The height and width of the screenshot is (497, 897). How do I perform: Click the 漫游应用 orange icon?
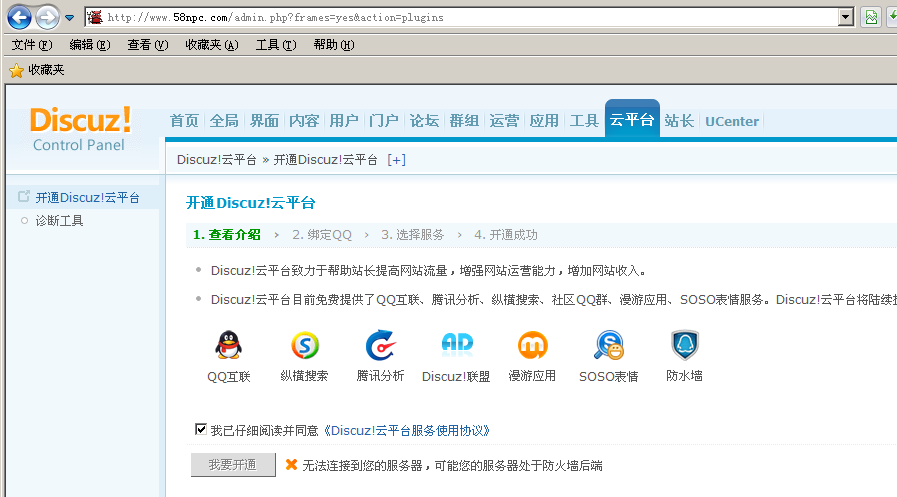tap(533, 345)
